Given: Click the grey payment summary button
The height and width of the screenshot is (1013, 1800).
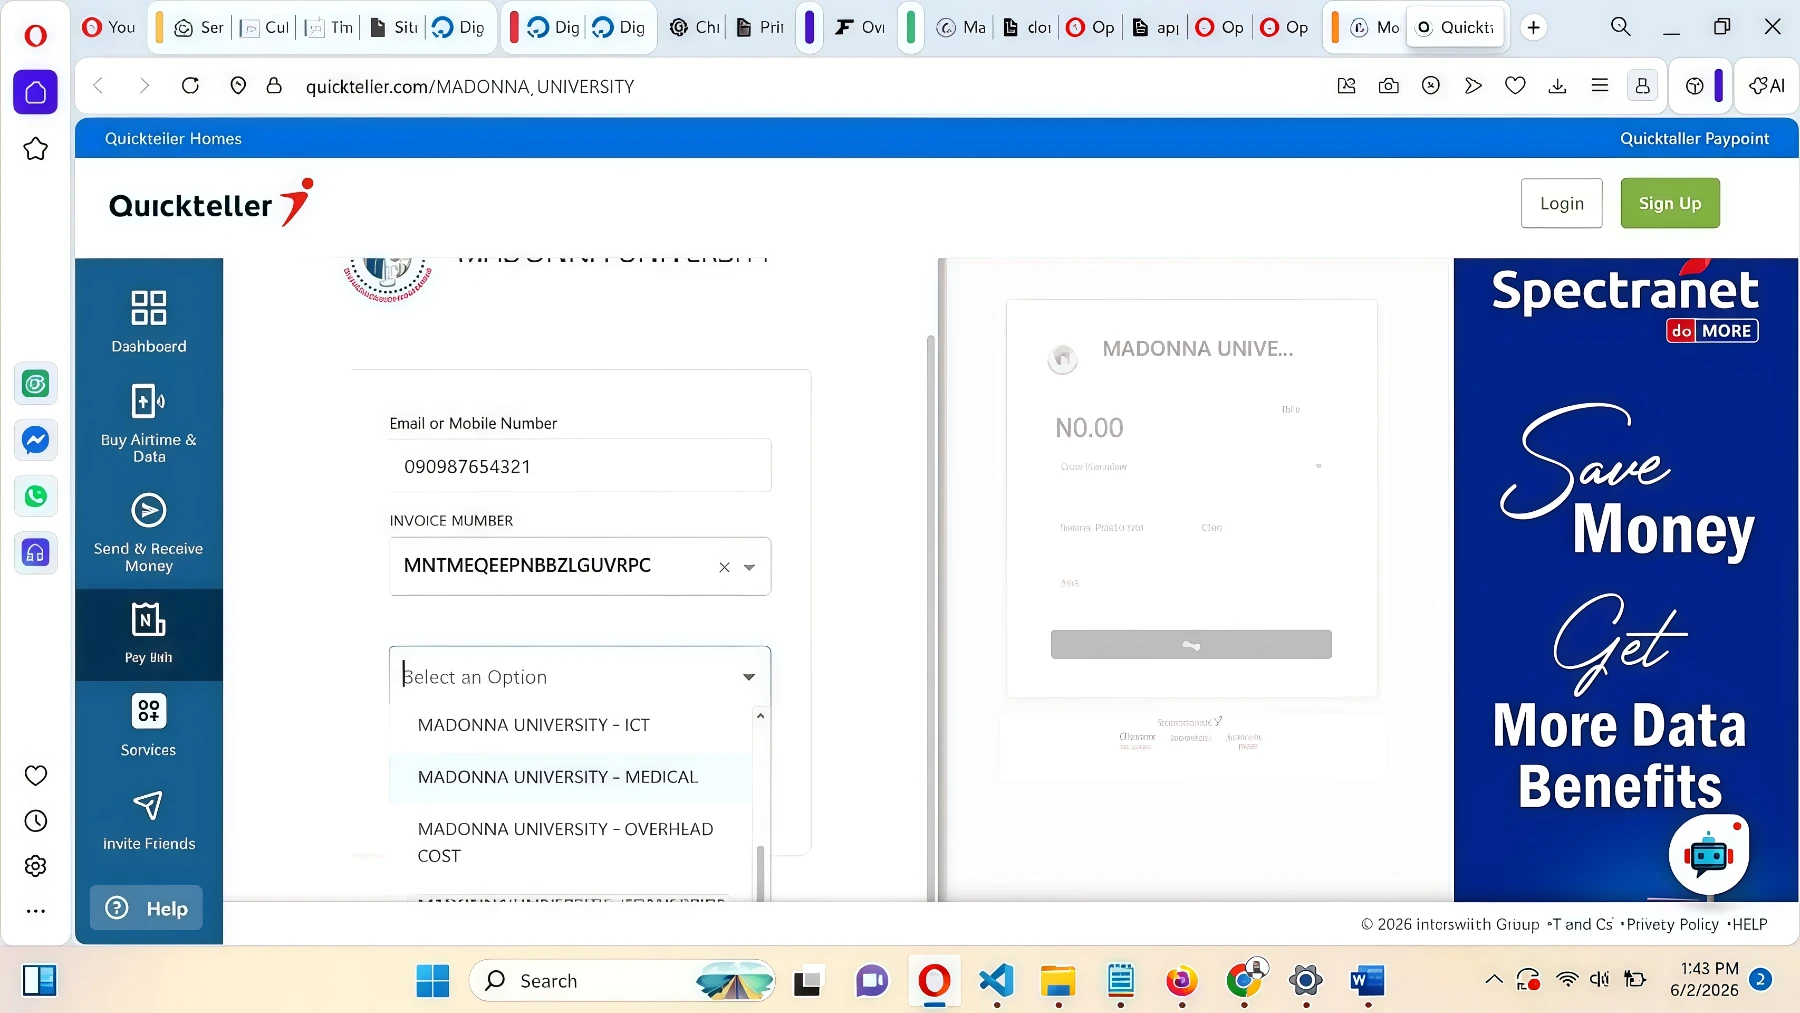Looking at the screenshot, I should click(x=1190, y=644).
